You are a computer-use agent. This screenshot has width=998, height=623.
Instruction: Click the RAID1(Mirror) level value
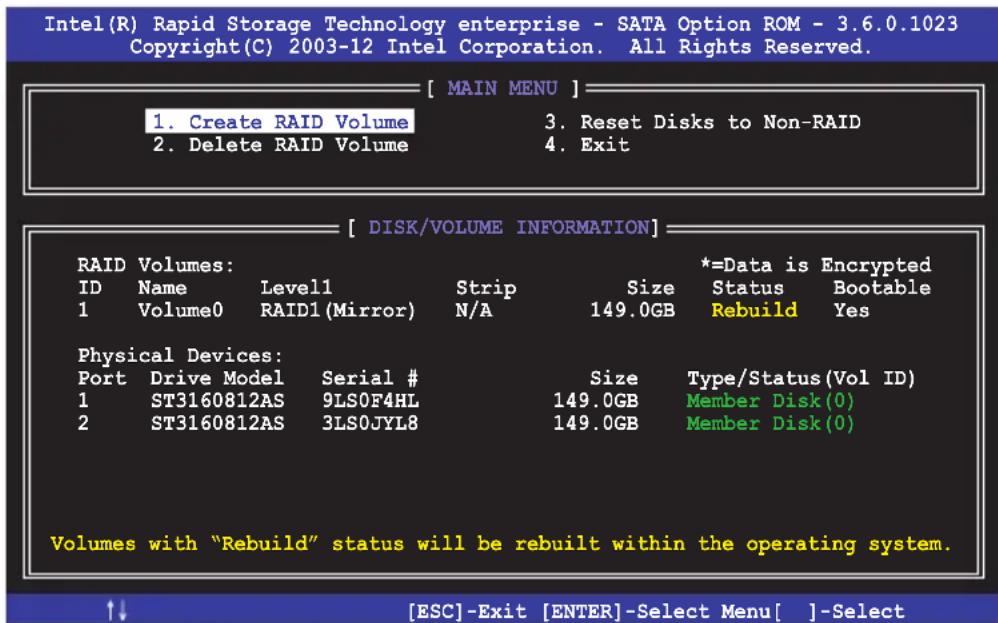pyautogui.click(x=337, y=310)
